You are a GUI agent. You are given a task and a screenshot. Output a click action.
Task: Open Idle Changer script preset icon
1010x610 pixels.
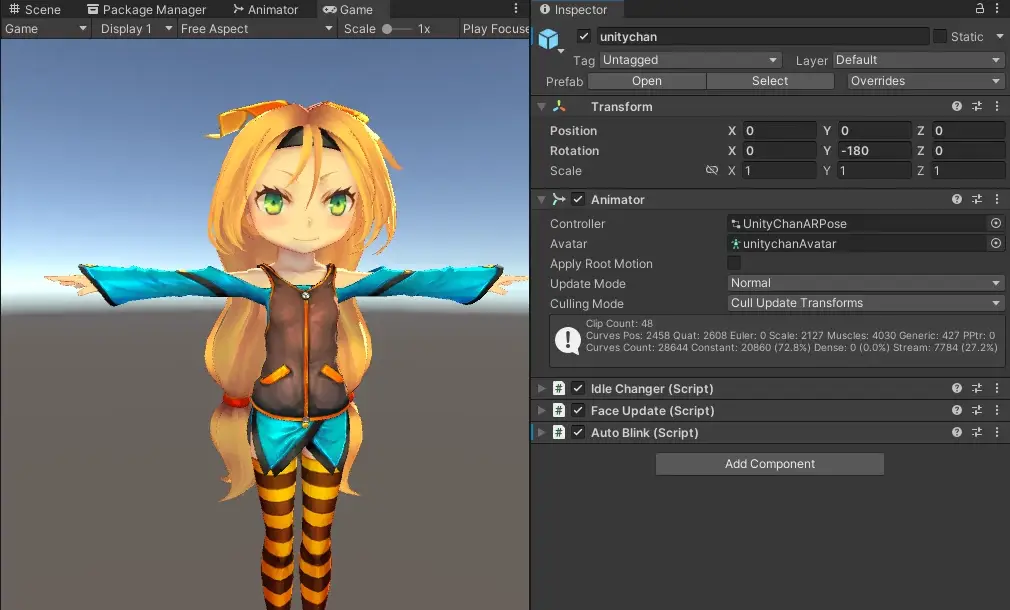click(977, 388)
